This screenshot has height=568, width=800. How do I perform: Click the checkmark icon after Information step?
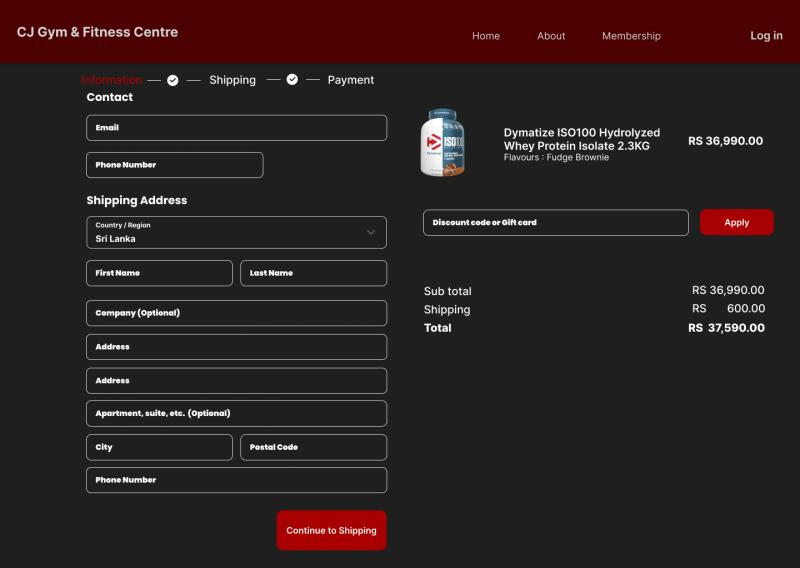tap(172, 80)
